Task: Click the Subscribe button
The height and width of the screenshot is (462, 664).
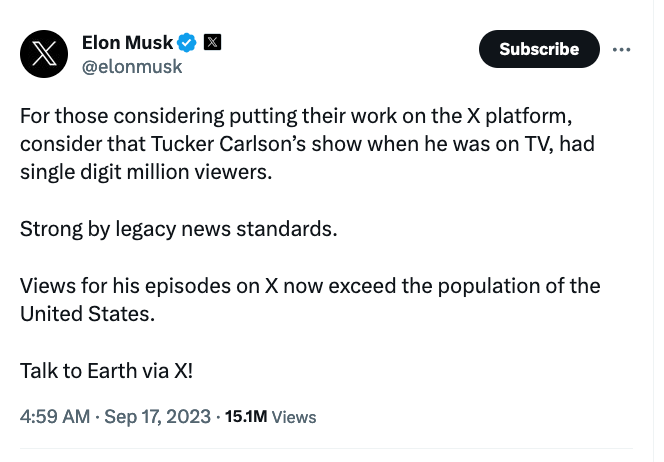Action: click(x=539, y=49)
